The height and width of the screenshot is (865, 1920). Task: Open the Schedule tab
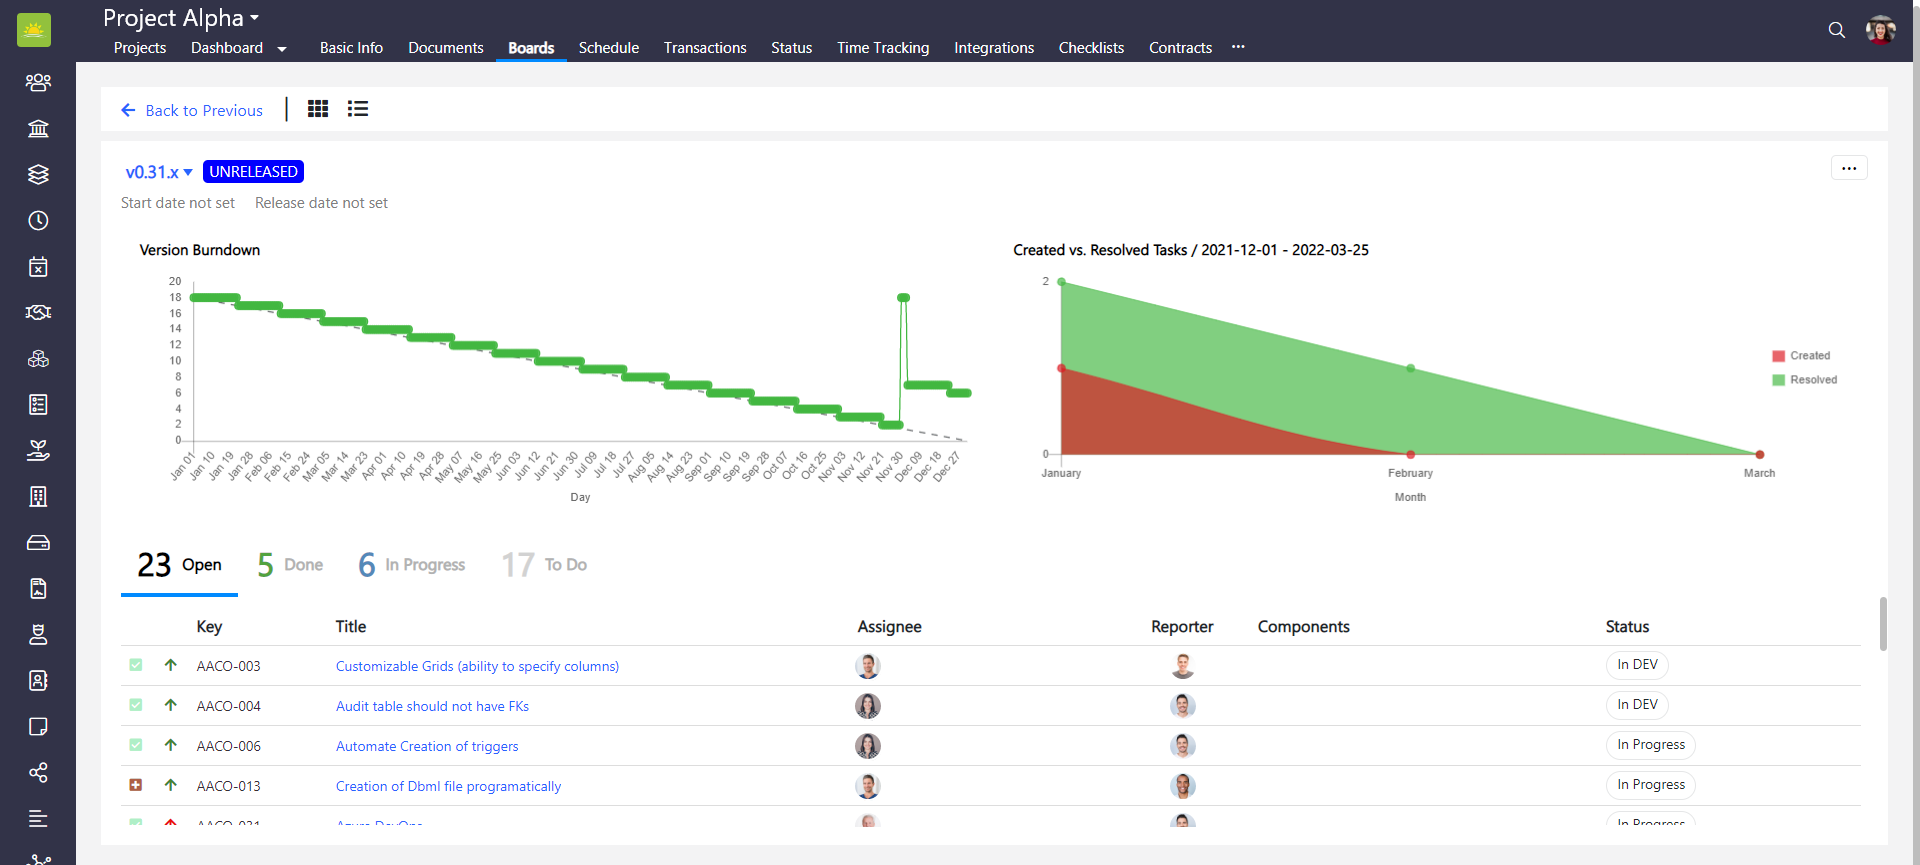coord(608,48)
